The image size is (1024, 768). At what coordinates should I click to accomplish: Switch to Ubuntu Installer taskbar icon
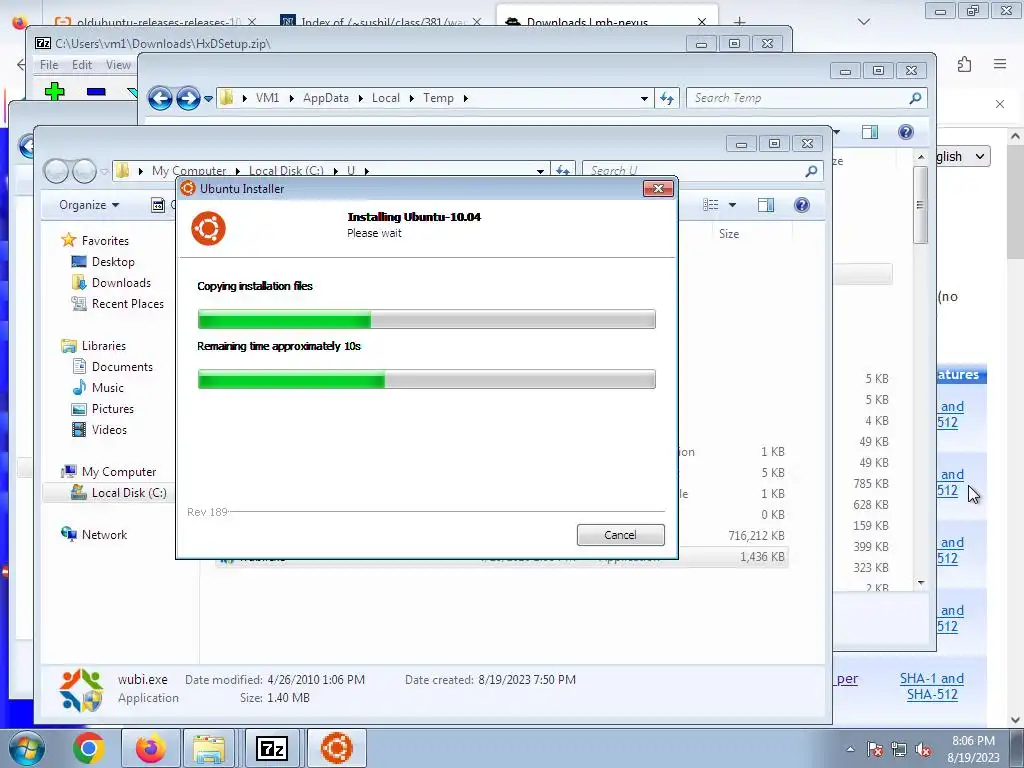[x=337, y=748]
